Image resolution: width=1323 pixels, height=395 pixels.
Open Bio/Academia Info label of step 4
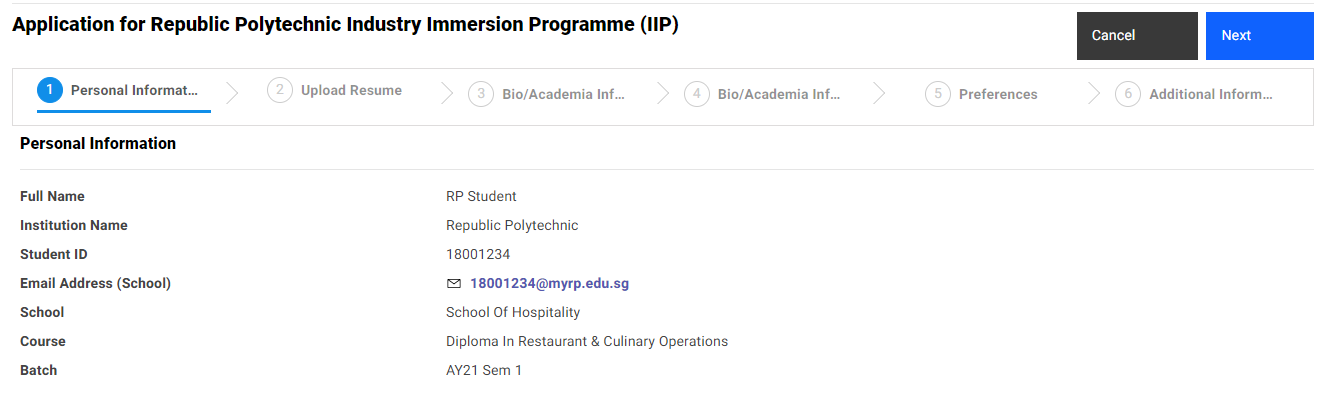pos(779,95)
